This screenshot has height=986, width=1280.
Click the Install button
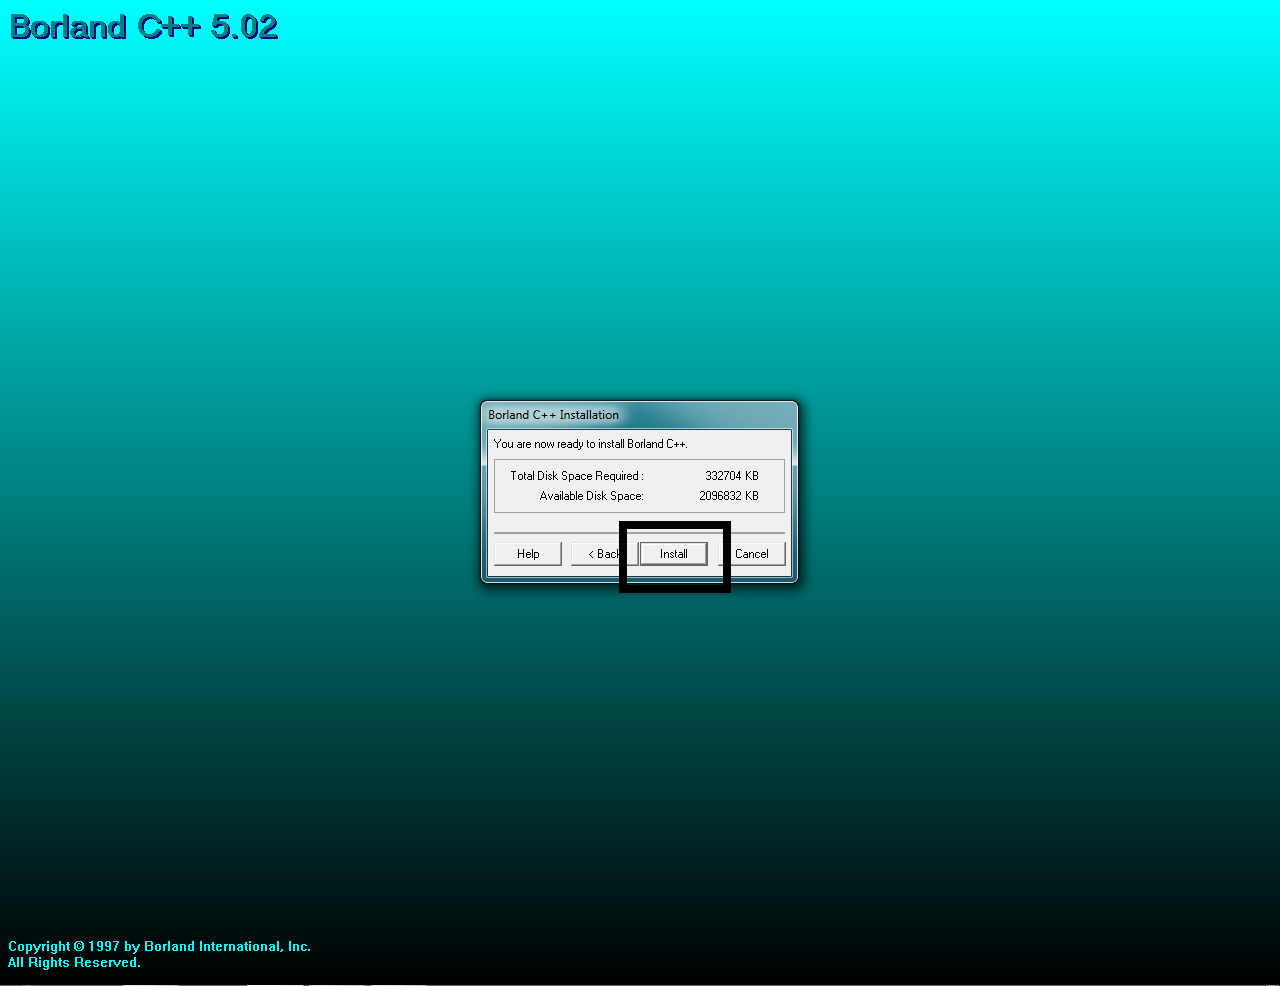674,554
